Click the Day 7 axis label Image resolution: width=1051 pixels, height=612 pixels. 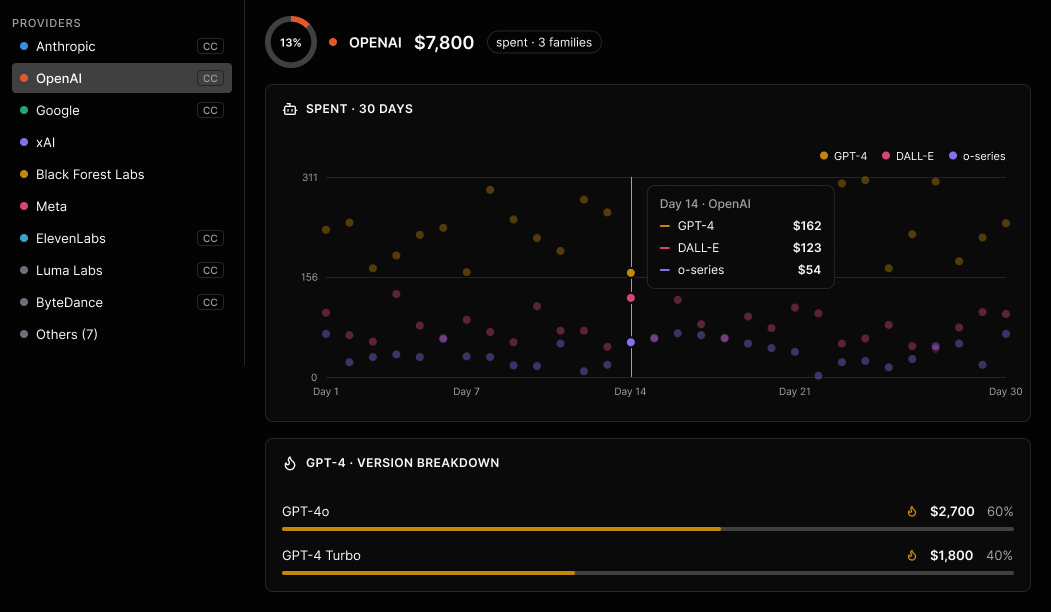click(x=467, y=391)
